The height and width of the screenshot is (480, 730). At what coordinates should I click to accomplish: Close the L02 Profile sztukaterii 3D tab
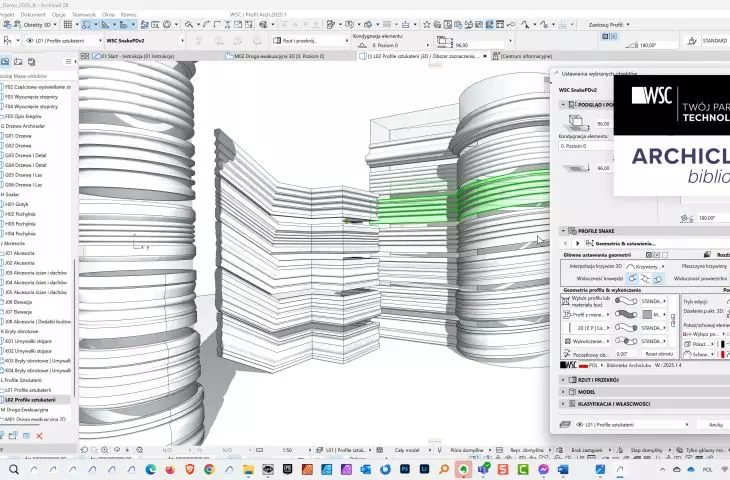coord(485,56)
